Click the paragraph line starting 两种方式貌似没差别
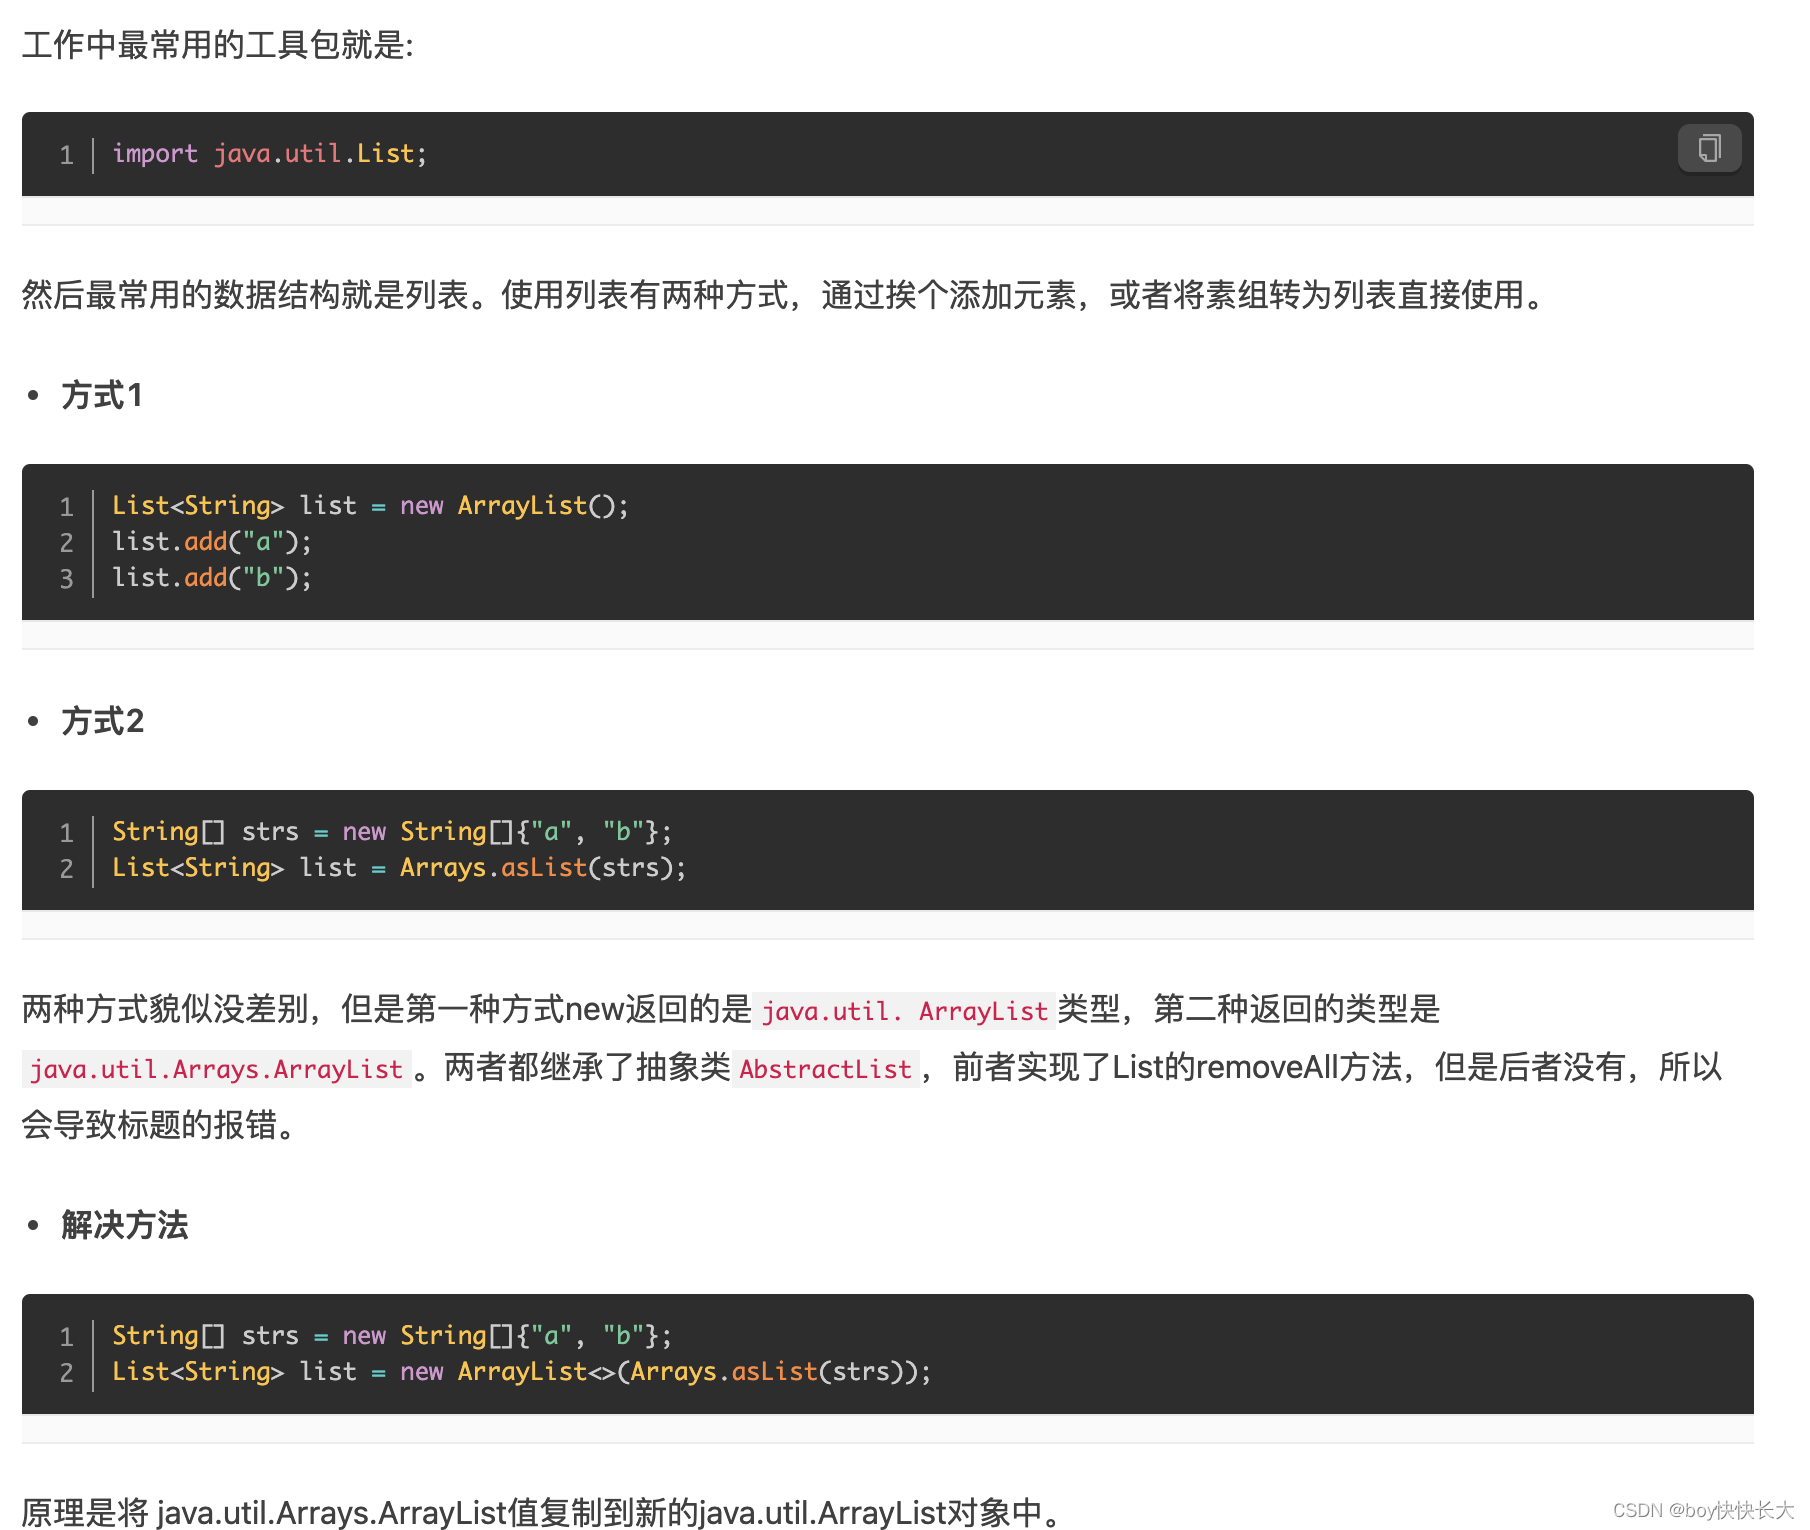Screen dimensions: 1810x1530 point(731,1009)
